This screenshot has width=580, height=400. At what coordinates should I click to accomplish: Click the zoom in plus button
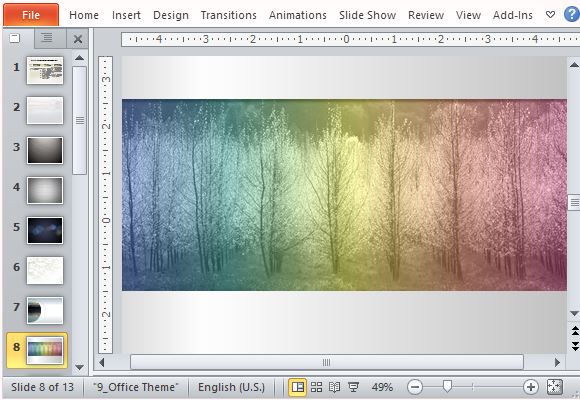point(531,387)
